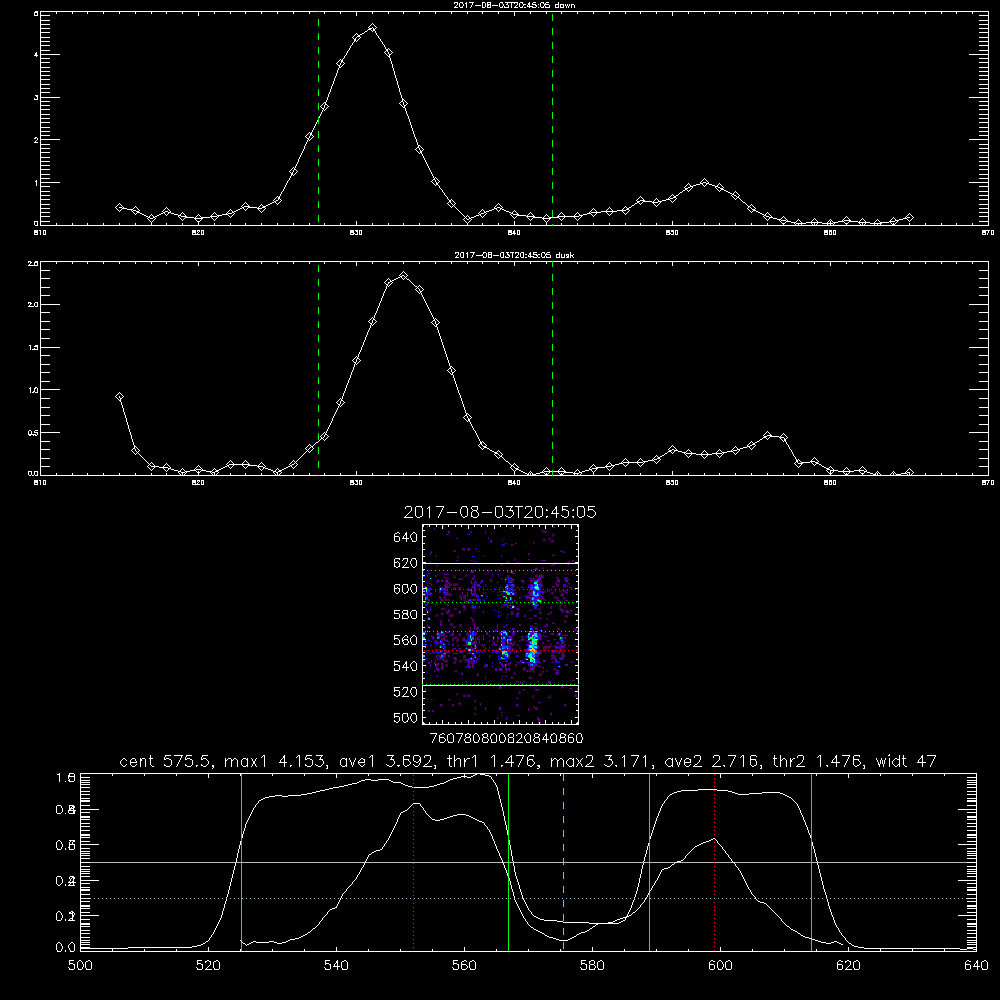Click the solid green line near 589 in bottom plot
This screenshot has width=1000, height=1000.
(649, 862)
